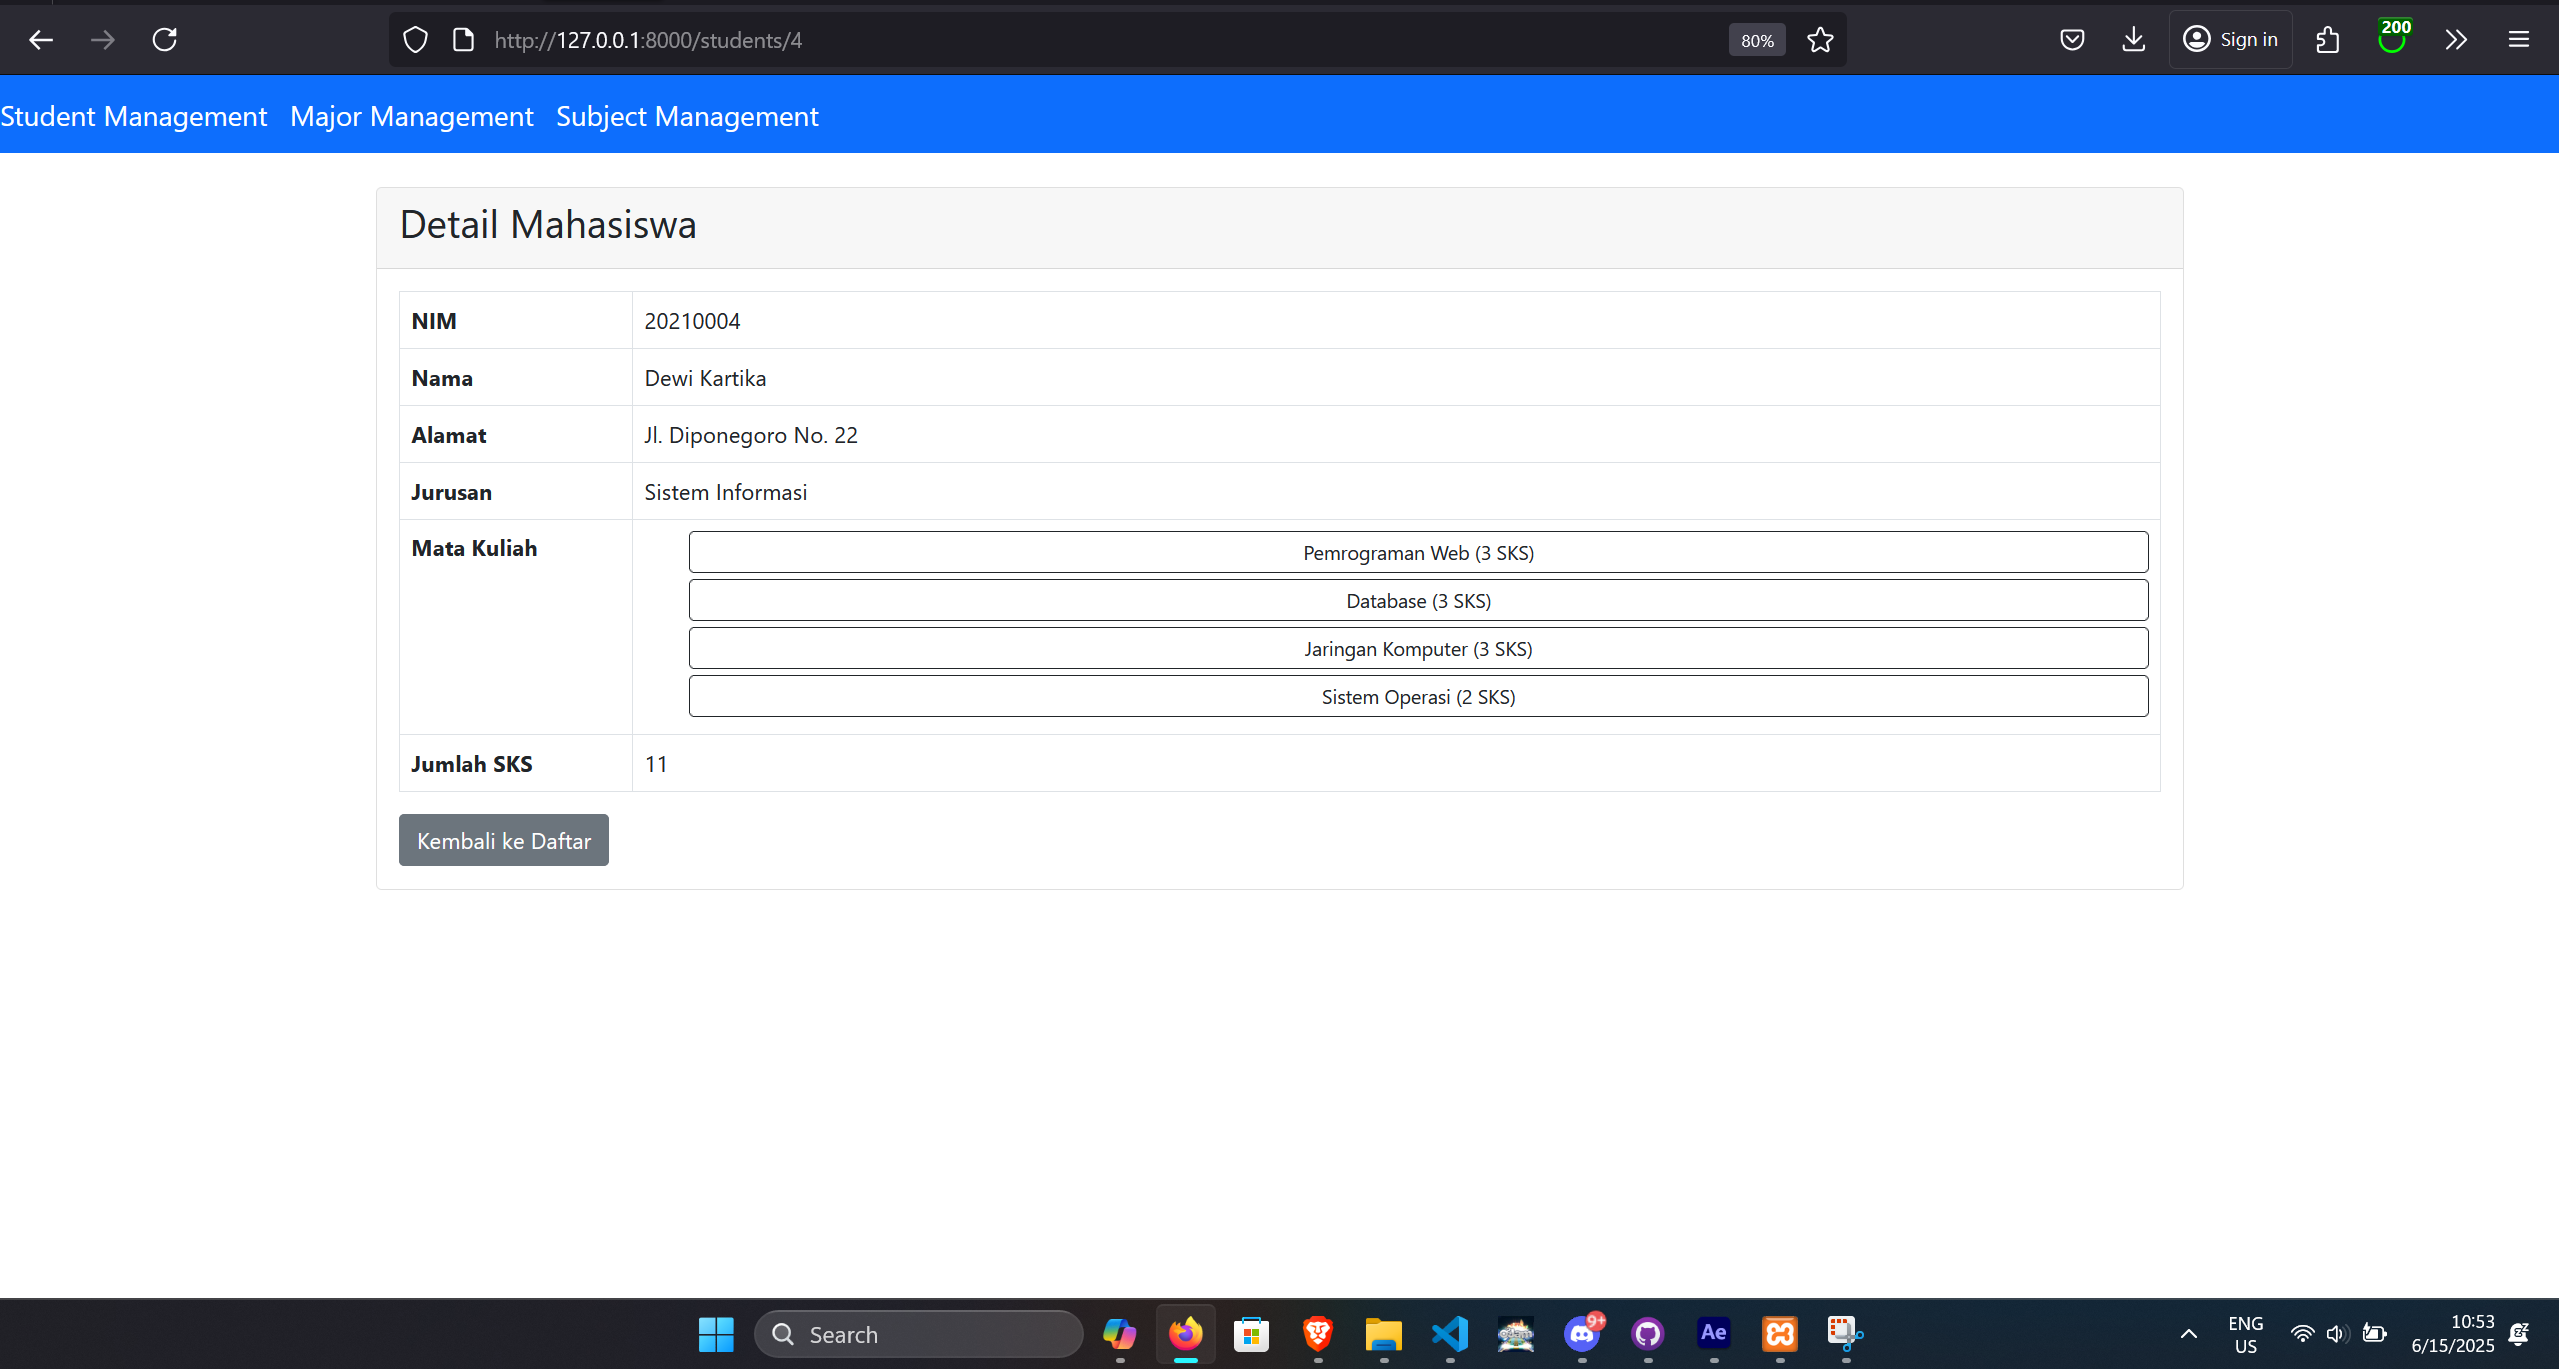Viewport: 2559px width, 1369px height.
Task: Reload the current page
Action: pyautogui.click(x=165, y=40)
